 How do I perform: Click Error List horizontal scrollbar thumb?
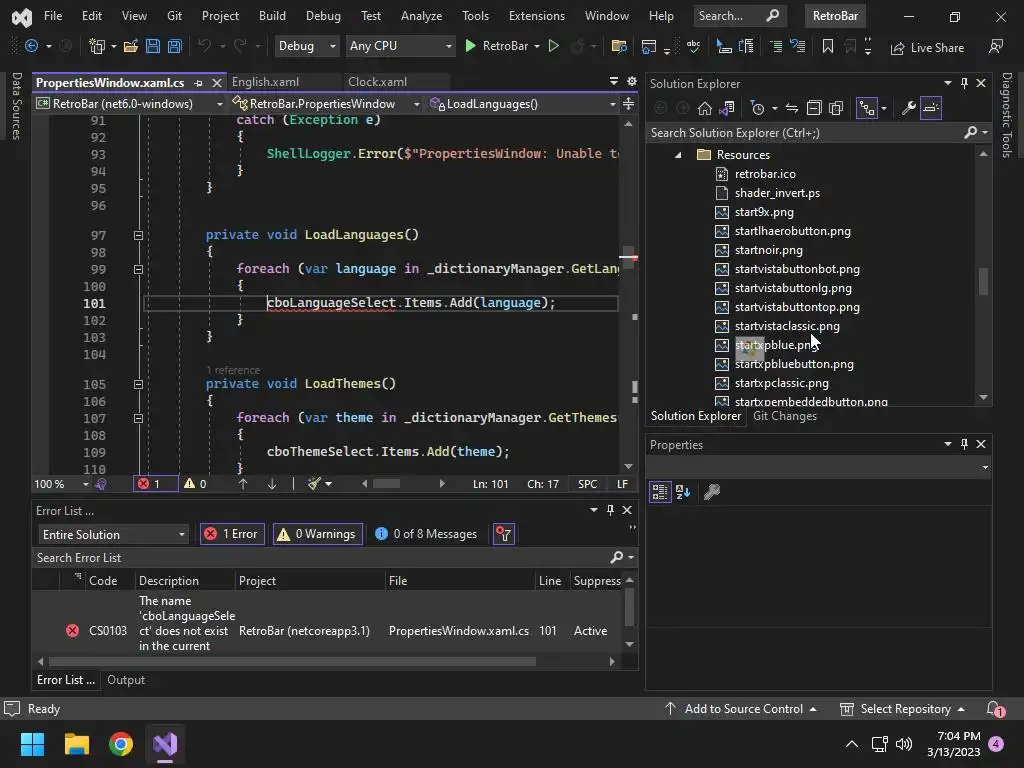click(292, 662)
